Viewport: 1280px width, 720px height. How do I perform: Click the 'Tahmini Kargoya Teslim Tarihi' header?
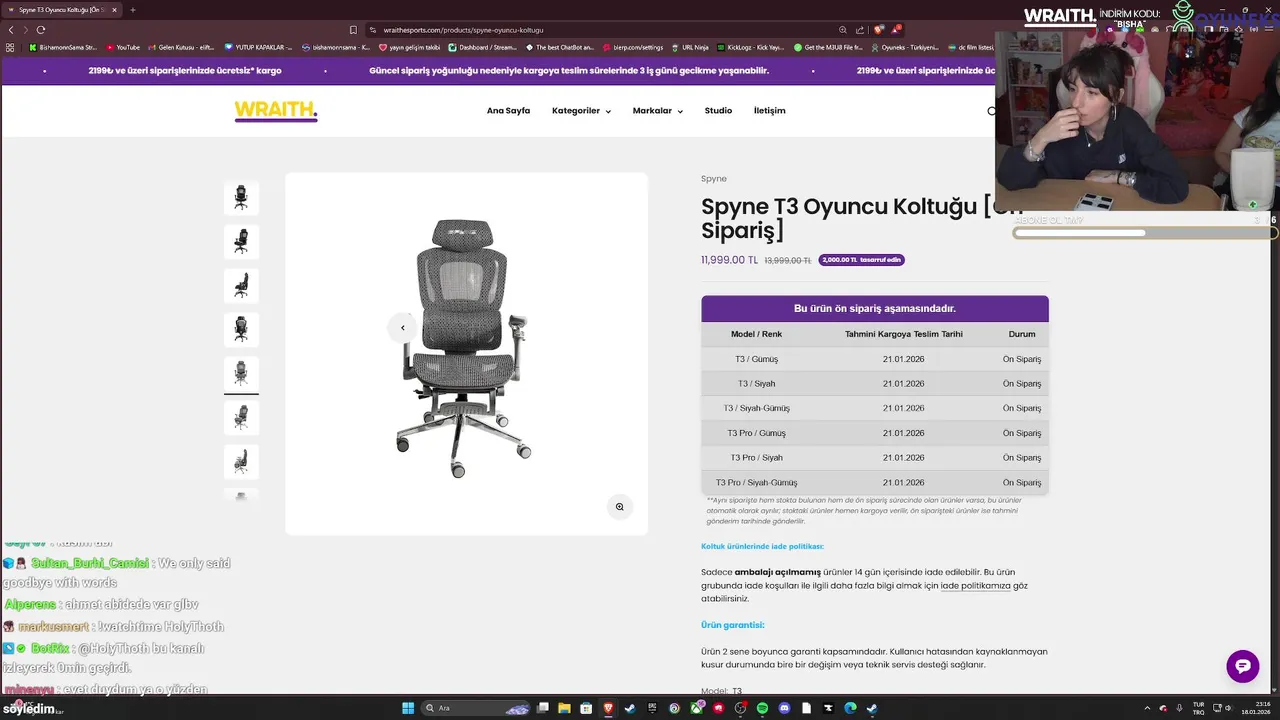point(903,334)
